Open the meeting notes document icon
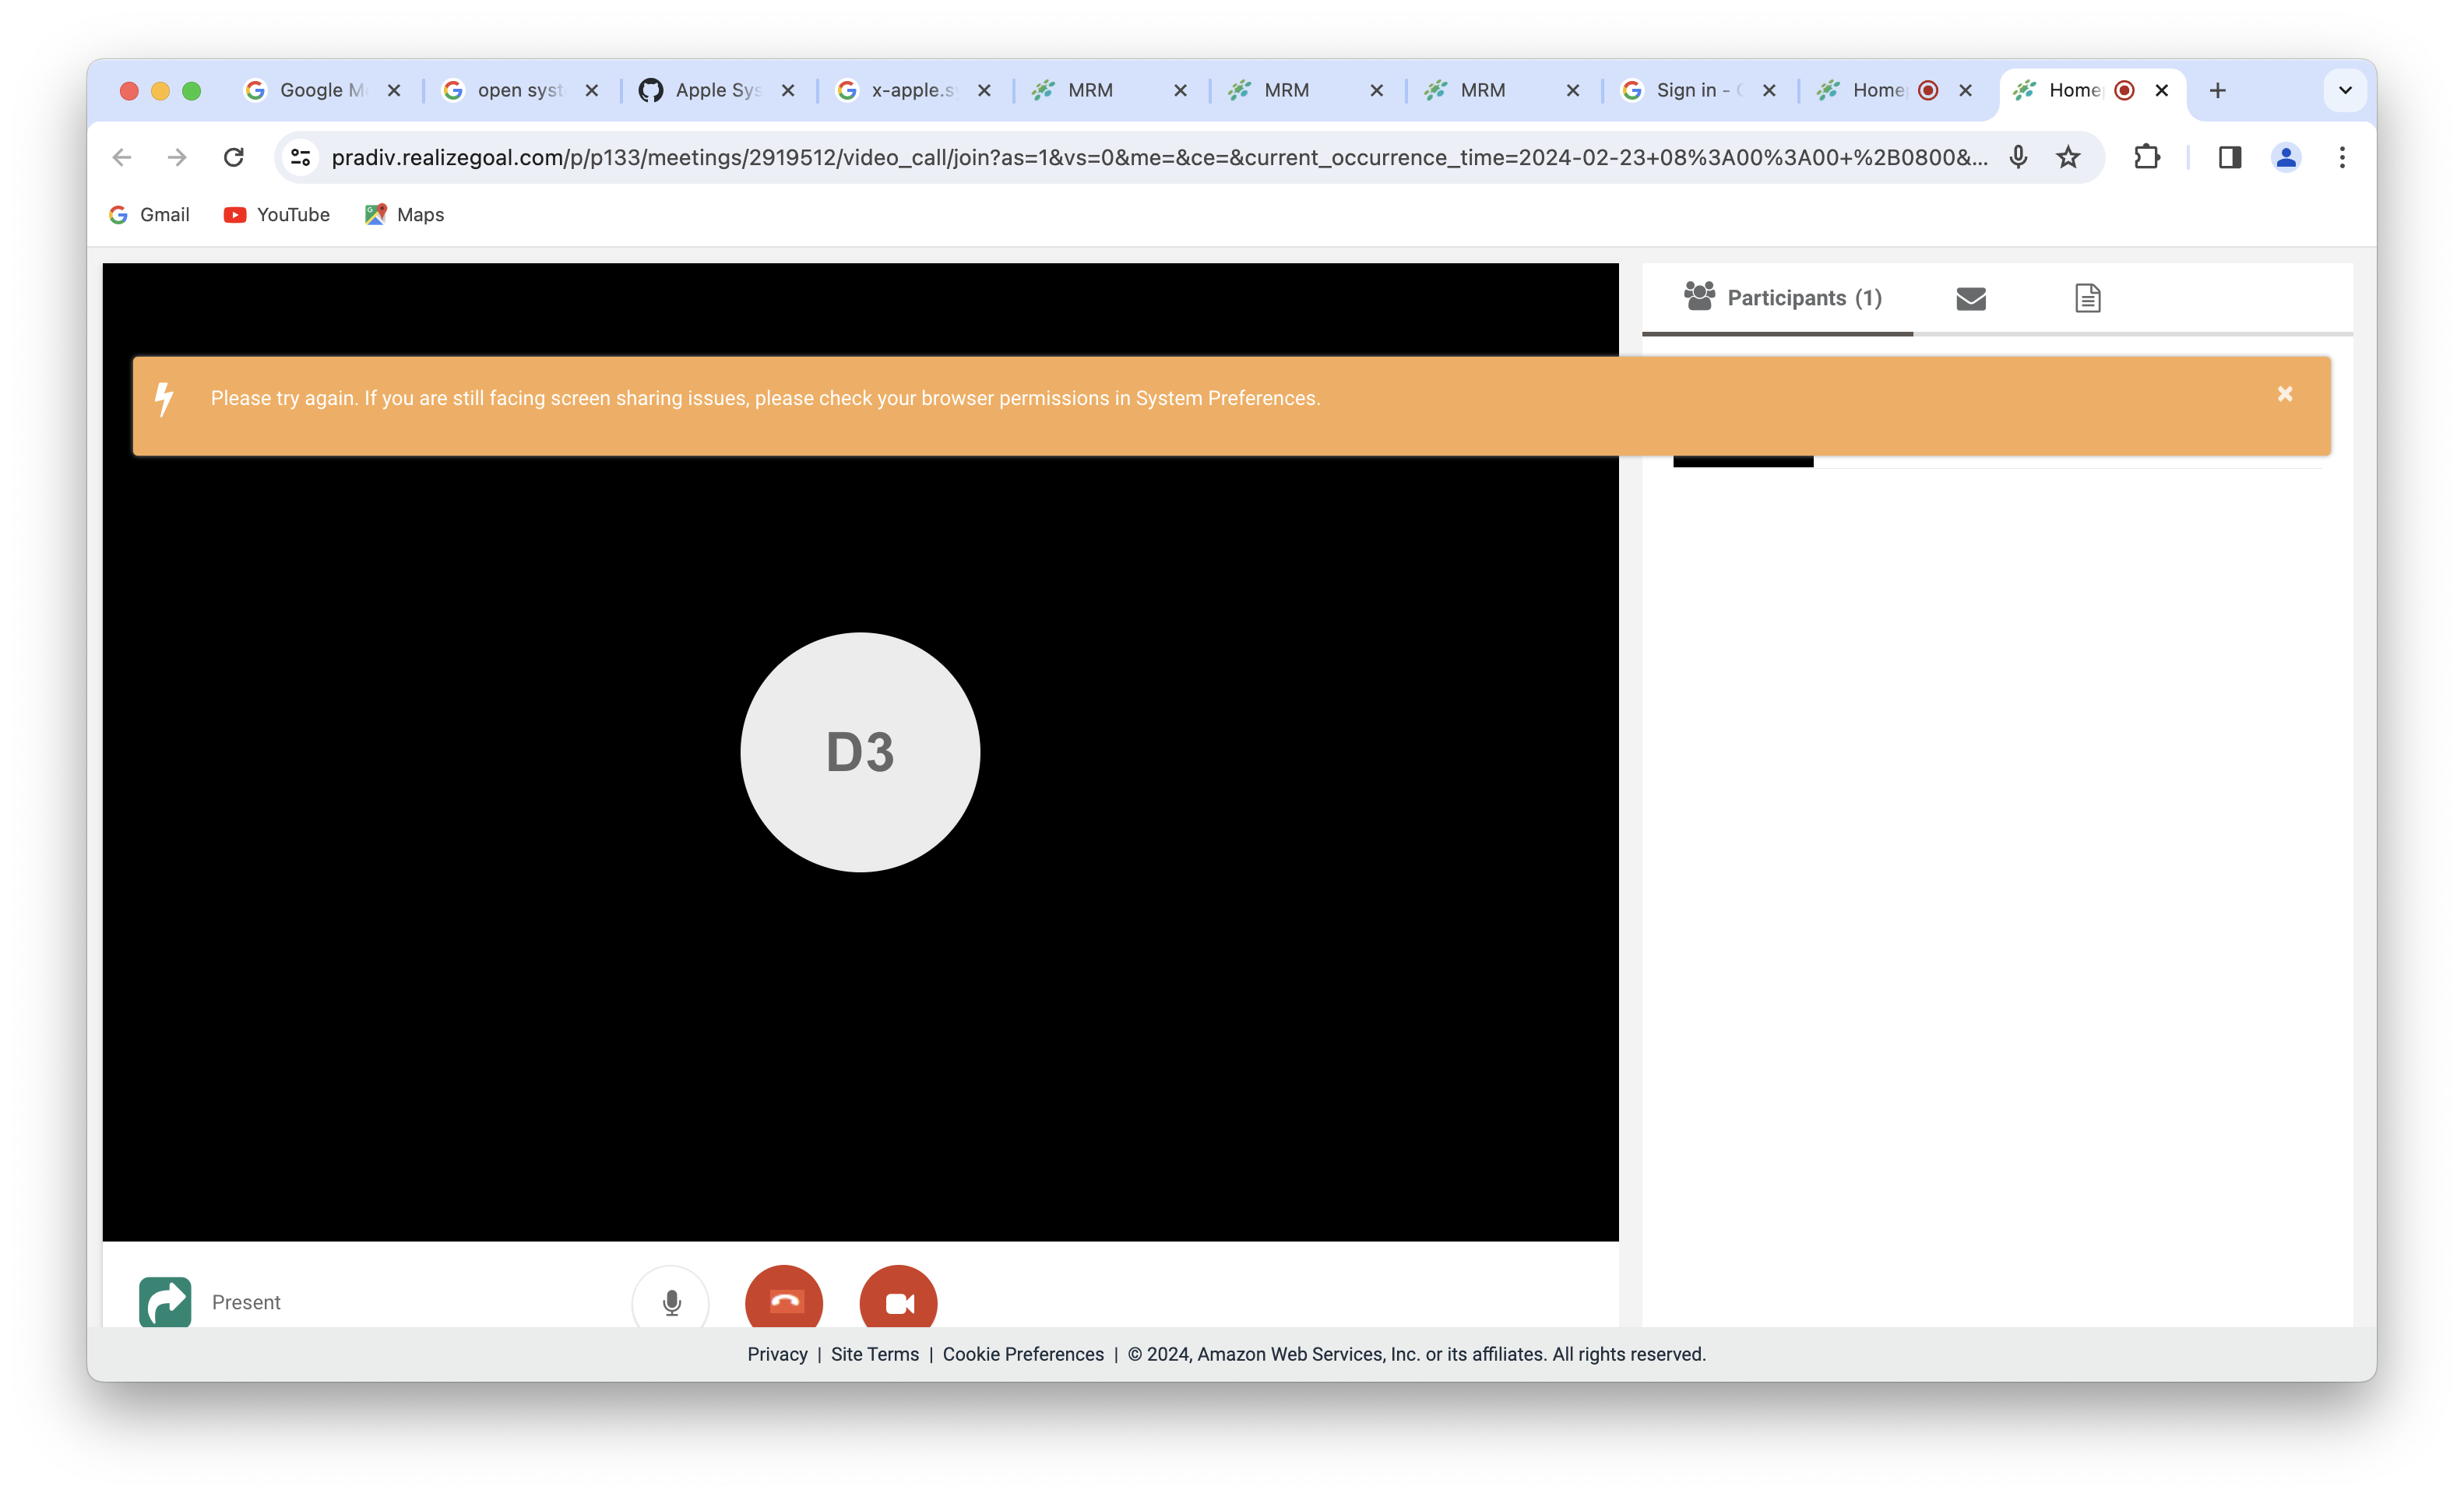The width and height of the screenshot is (2464, 1497). [2087, 297]
